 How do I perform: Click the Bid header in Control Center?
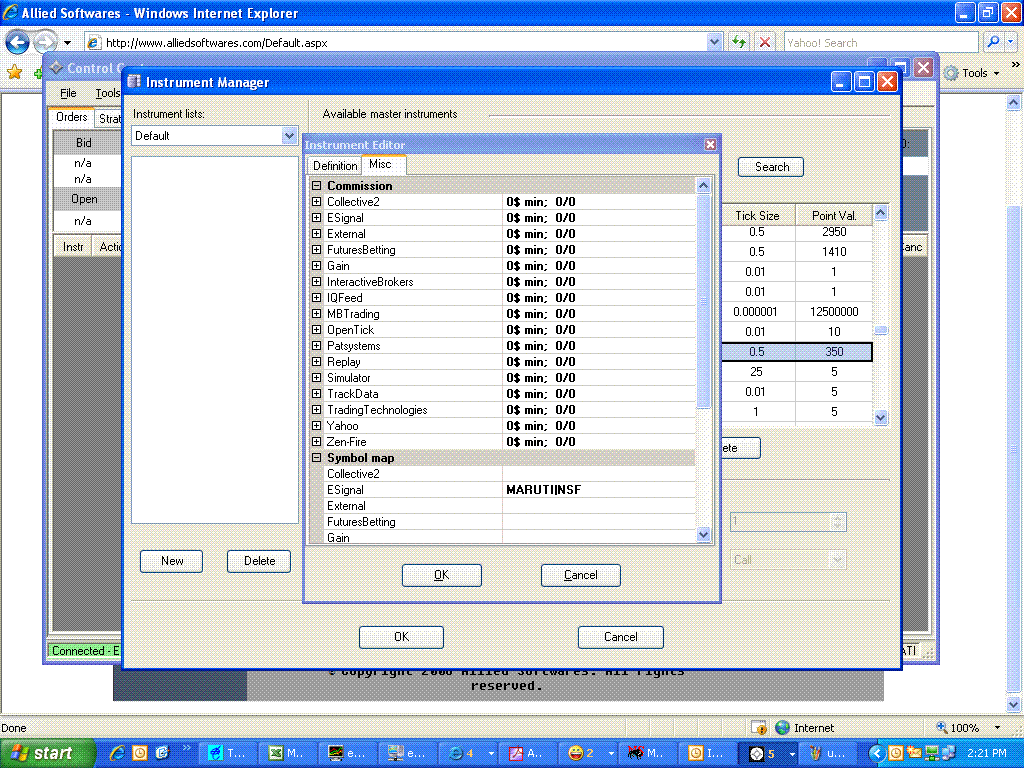coord(84,142)
